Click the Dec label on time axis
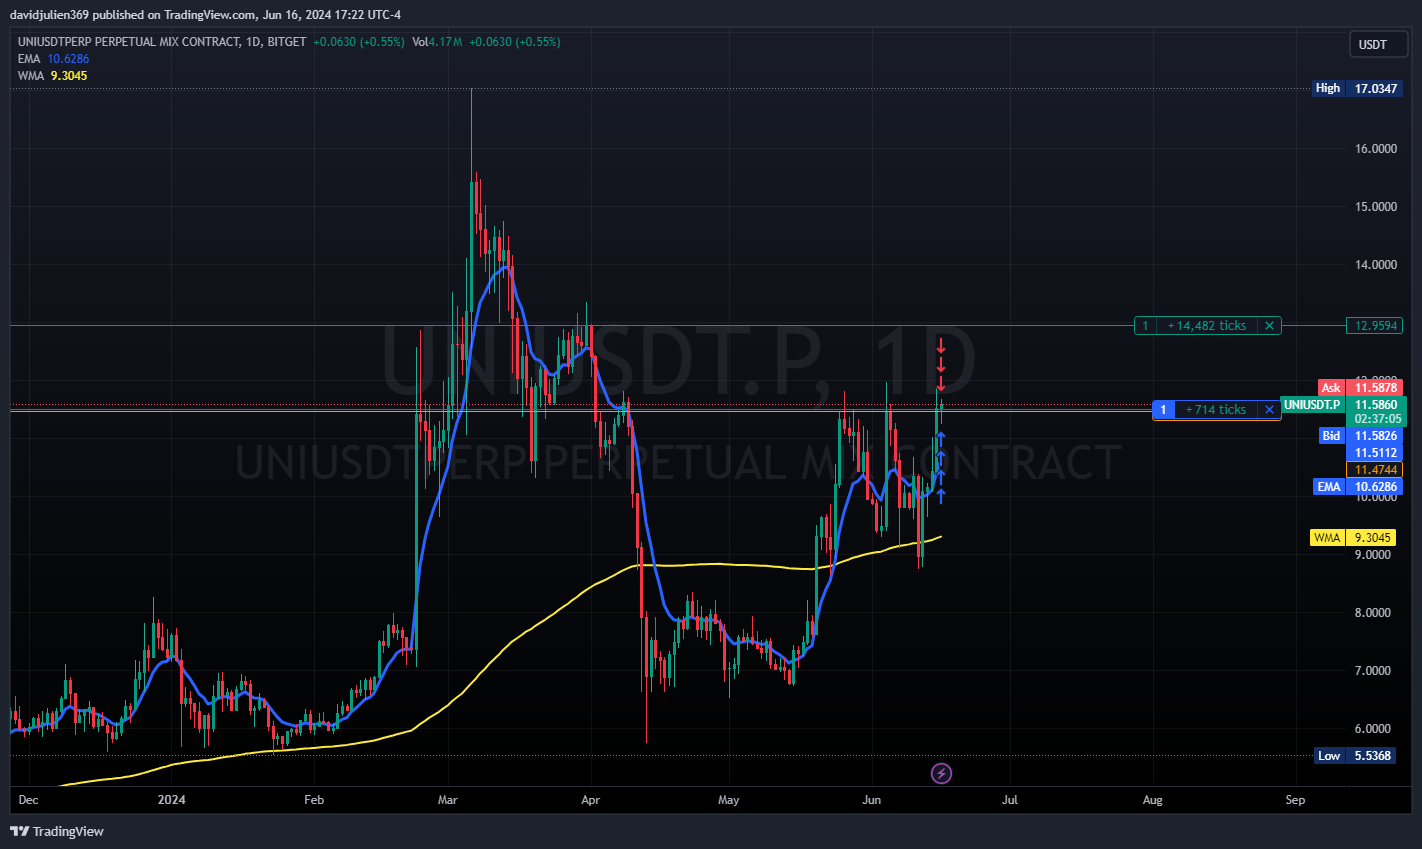The height and width of the screenshot is (849, 1422). [28, 799]
